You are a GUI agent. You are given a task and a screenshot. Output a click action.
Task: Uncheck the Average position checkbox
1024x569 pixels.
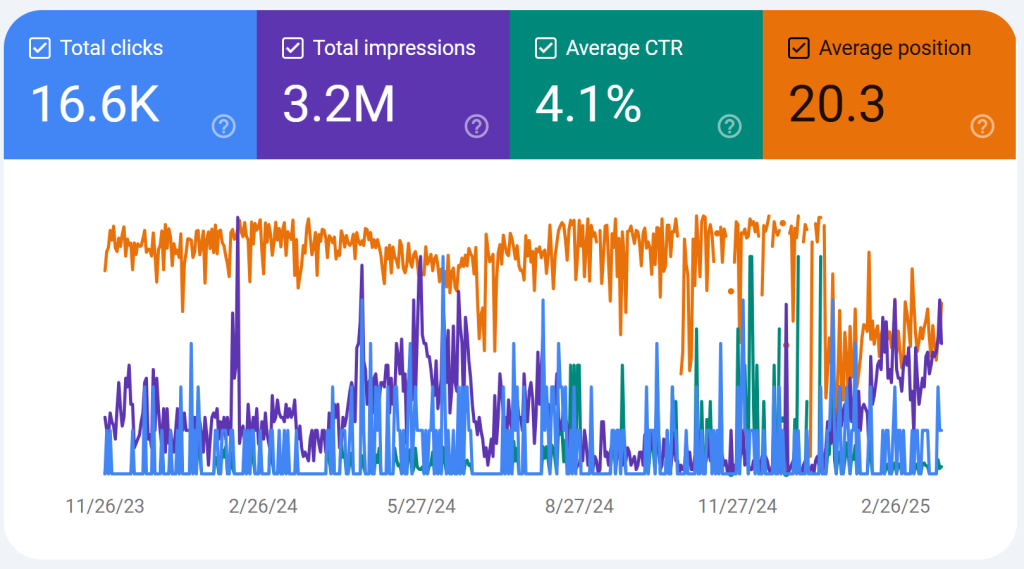pyautogui.click(x=799, y=48)
